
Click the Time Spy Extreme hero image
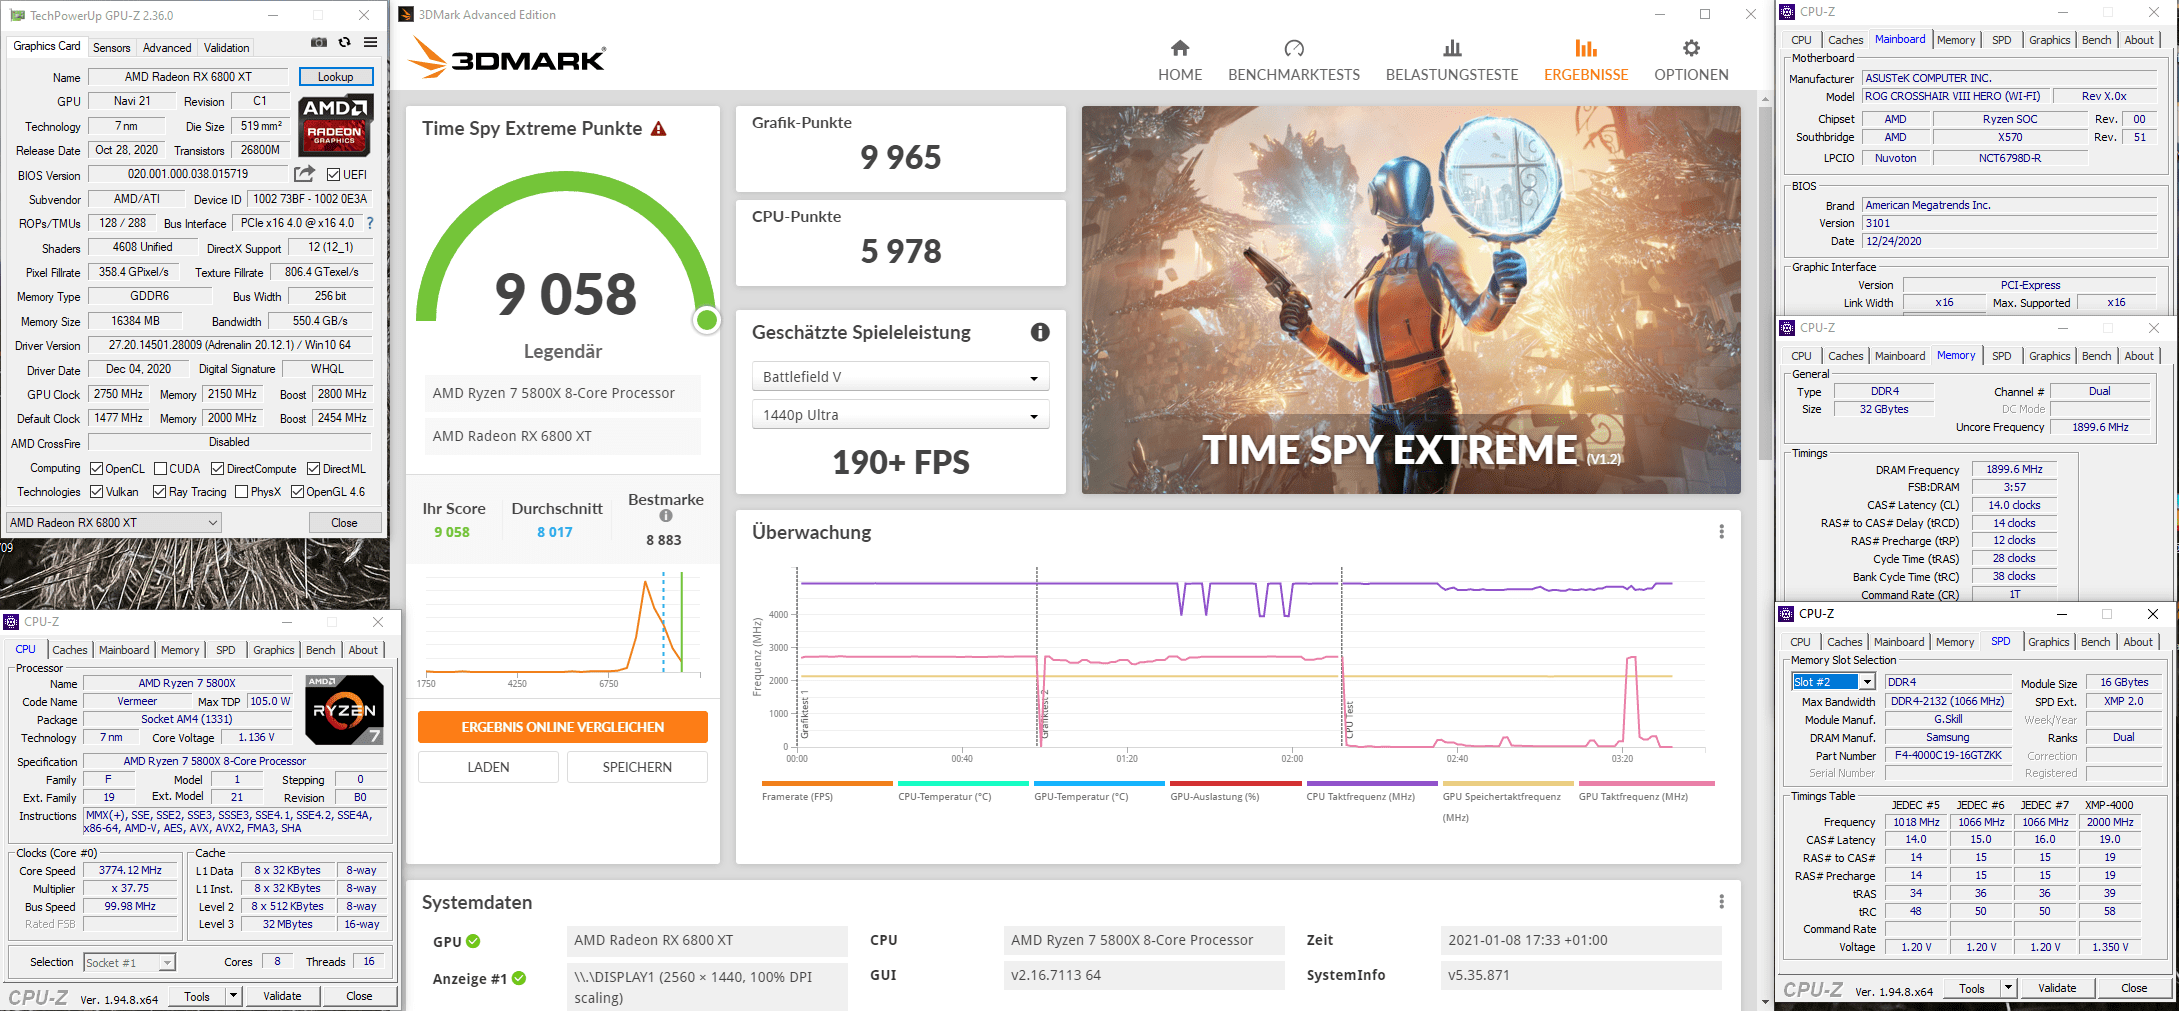coord(1411,300)
